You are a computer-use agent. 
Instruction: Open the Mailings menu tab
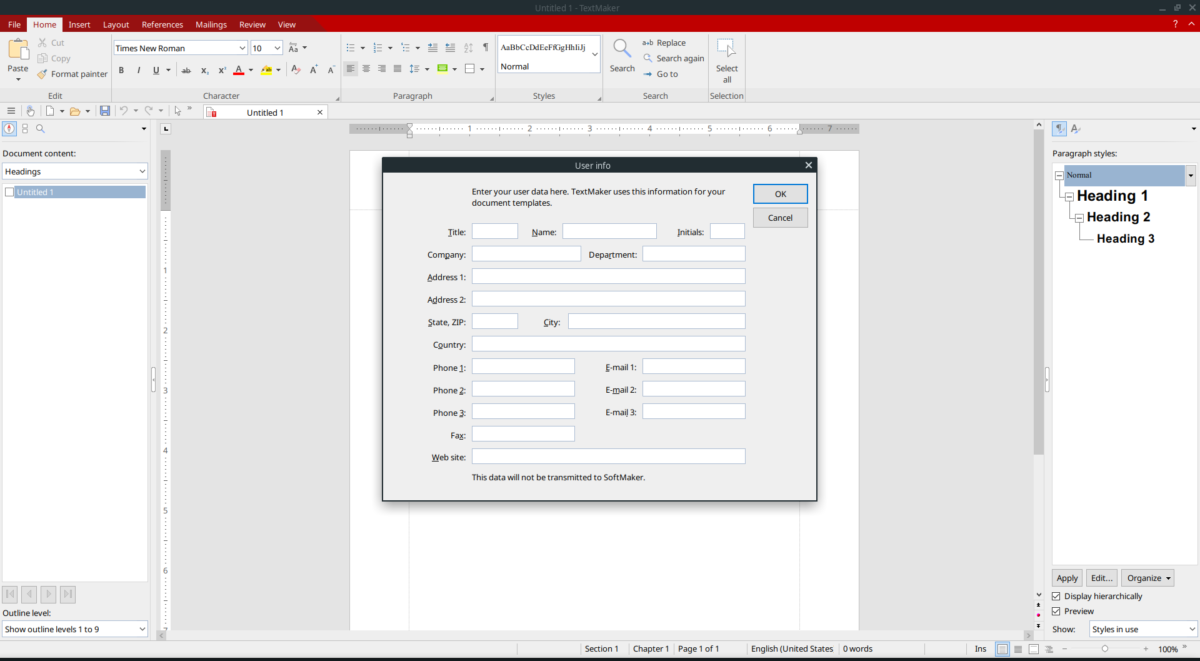[211, 24]
